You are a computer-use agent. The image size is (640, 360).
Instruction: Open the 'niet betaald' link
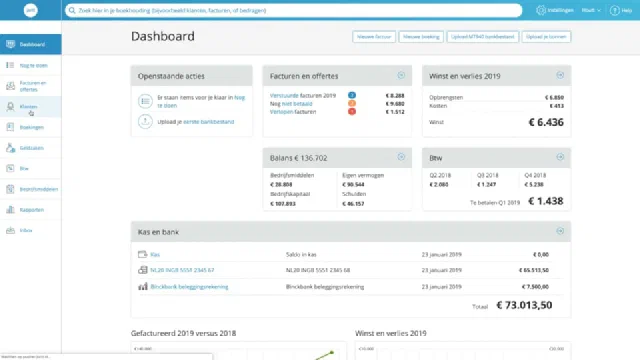pos(297,104)
